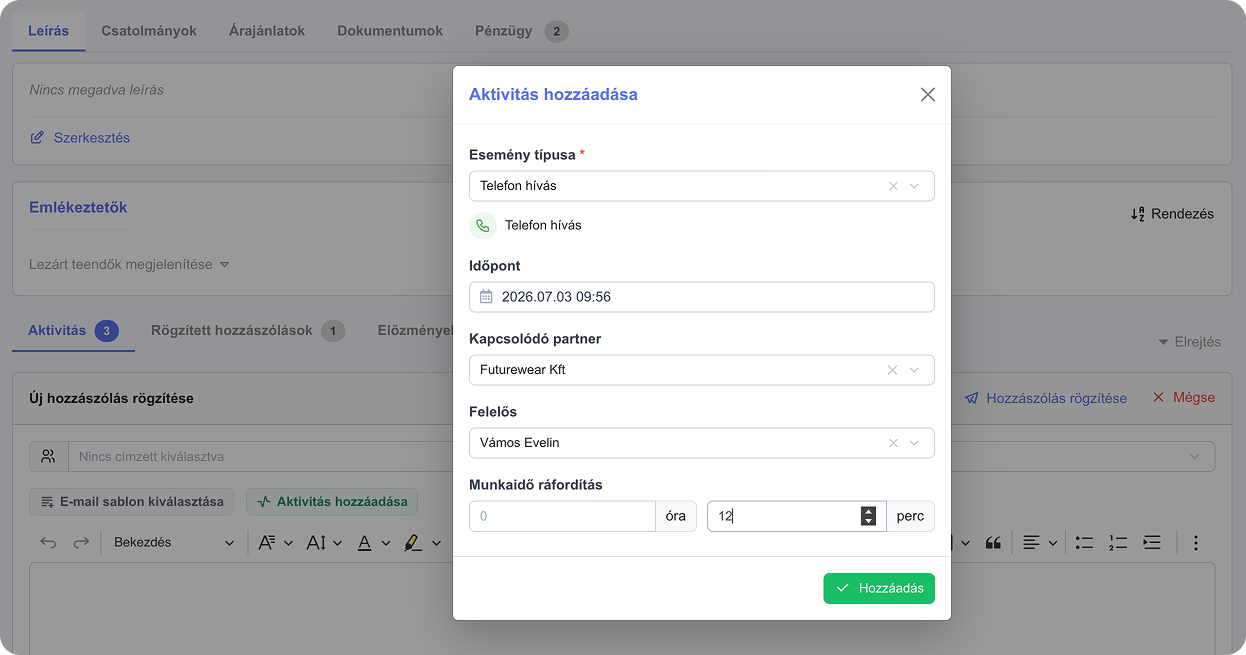Open the highlight marker color picker

[422, 543]
